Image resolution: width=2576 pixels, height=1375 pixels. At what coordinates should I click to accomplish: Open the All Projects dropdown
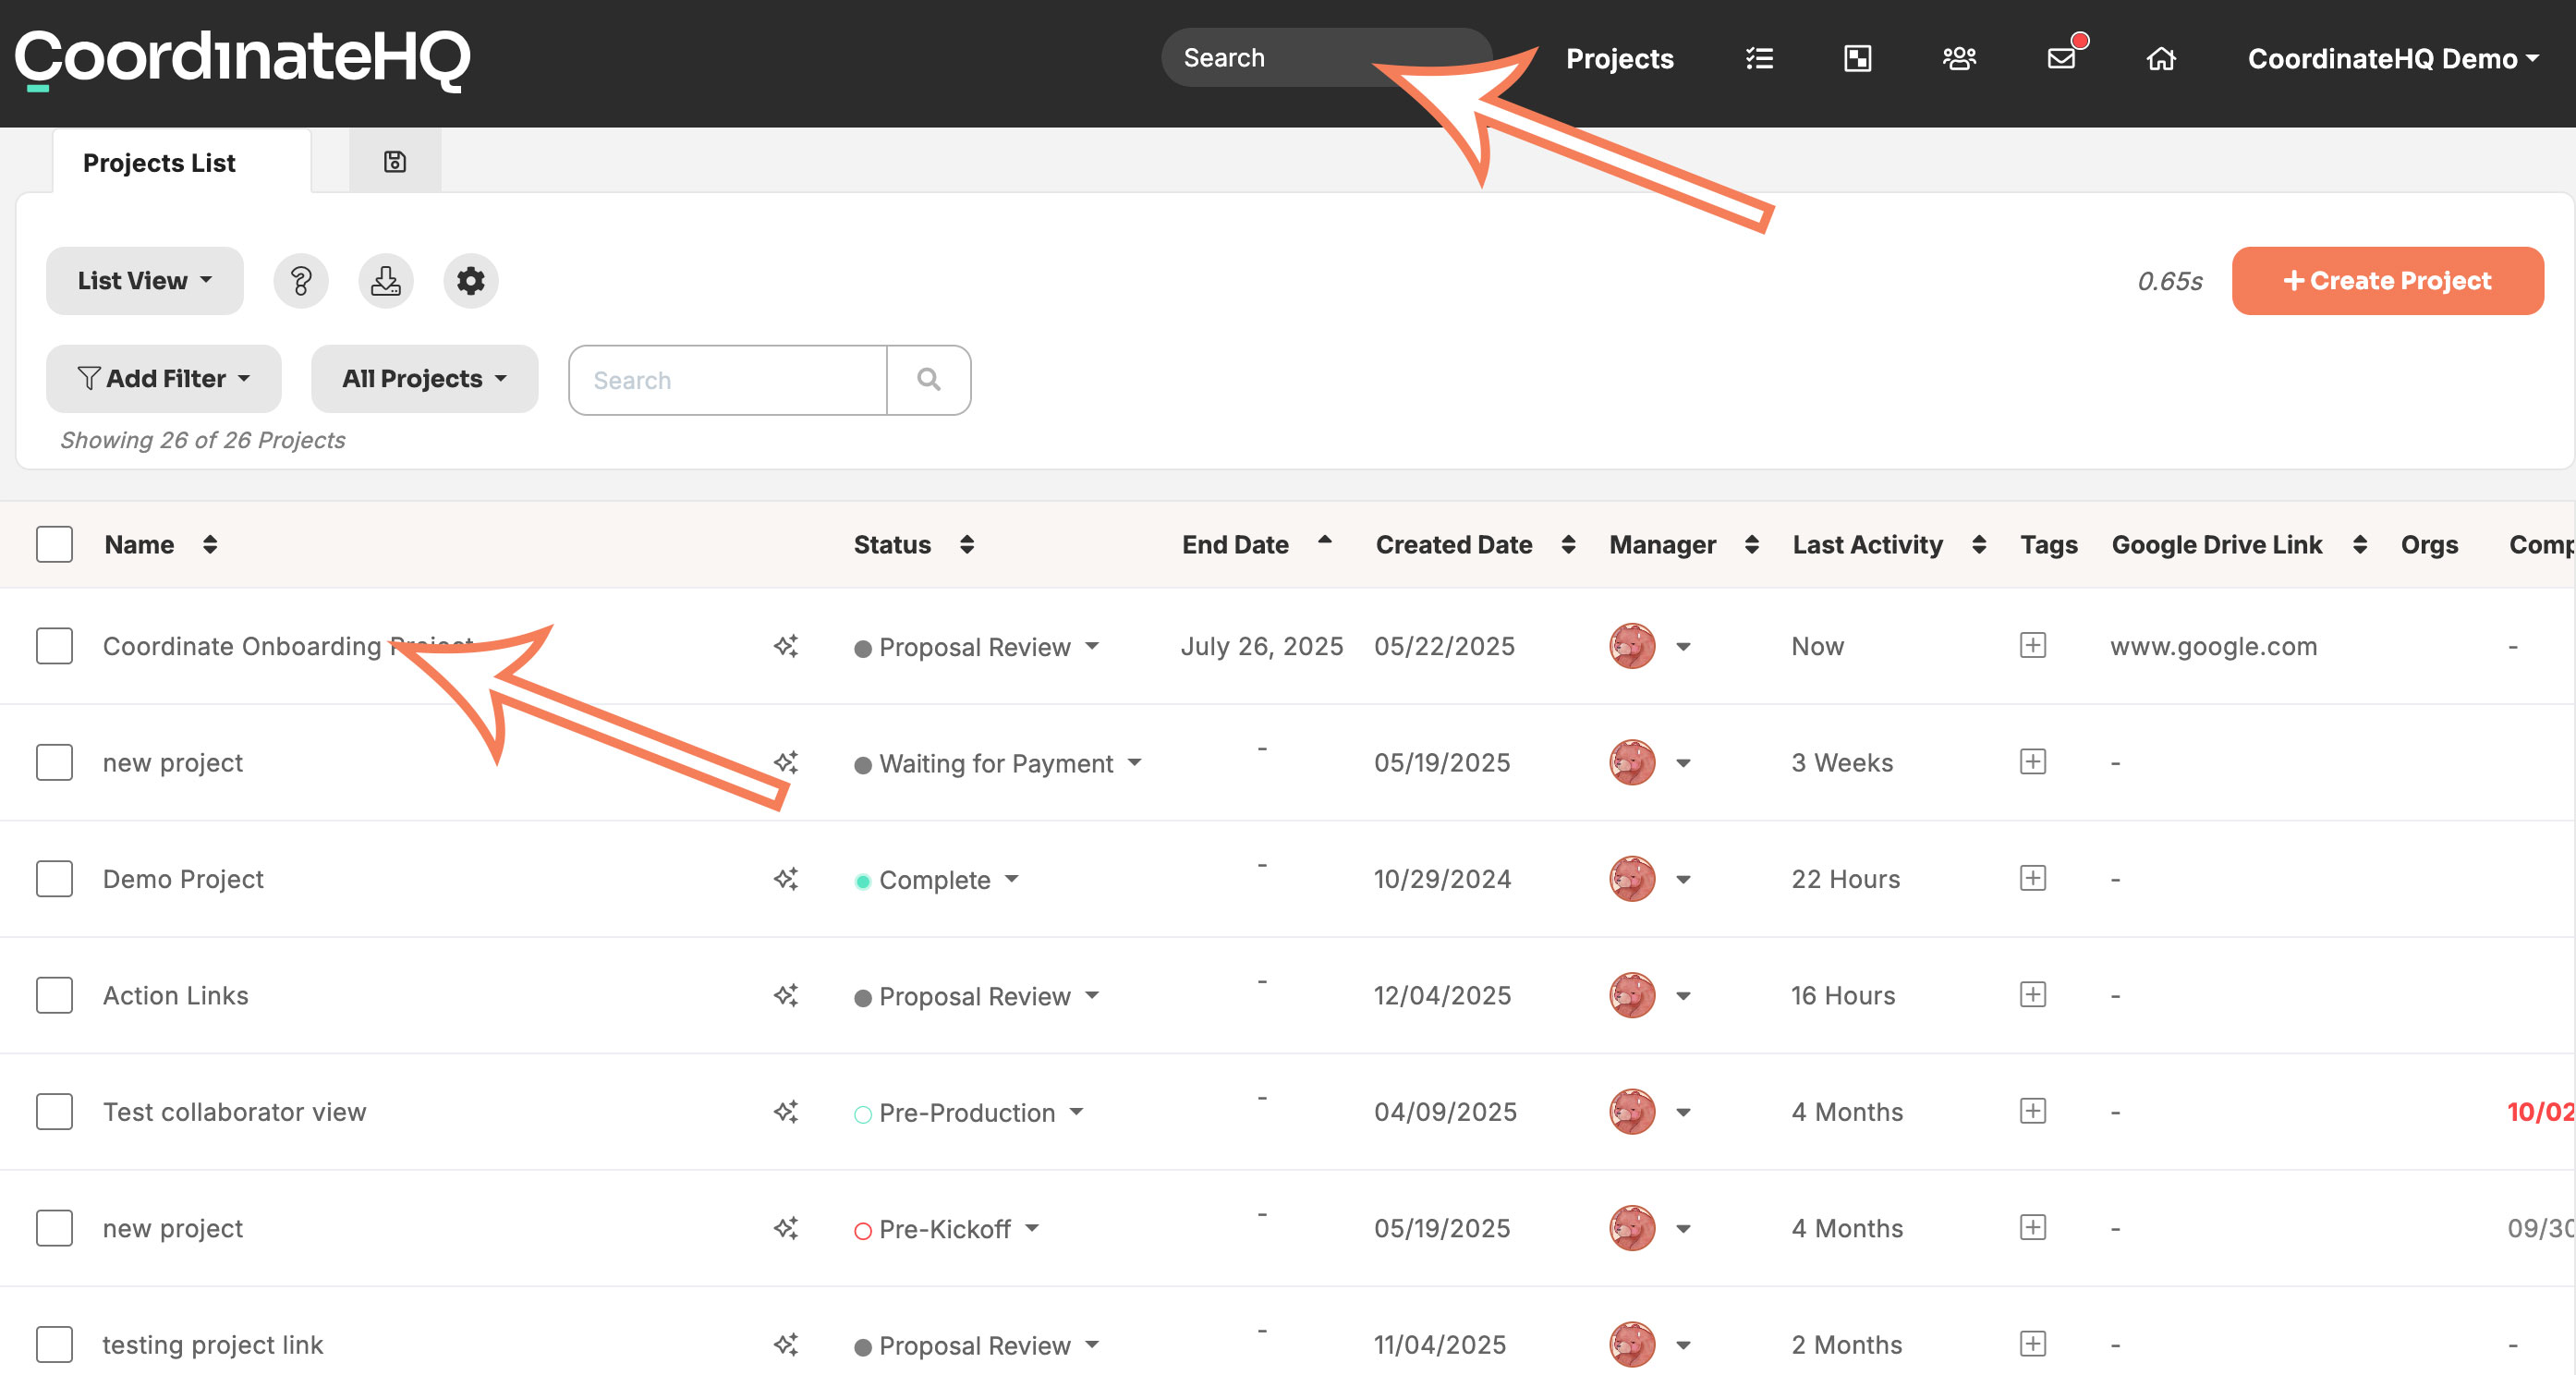[425, 379]
